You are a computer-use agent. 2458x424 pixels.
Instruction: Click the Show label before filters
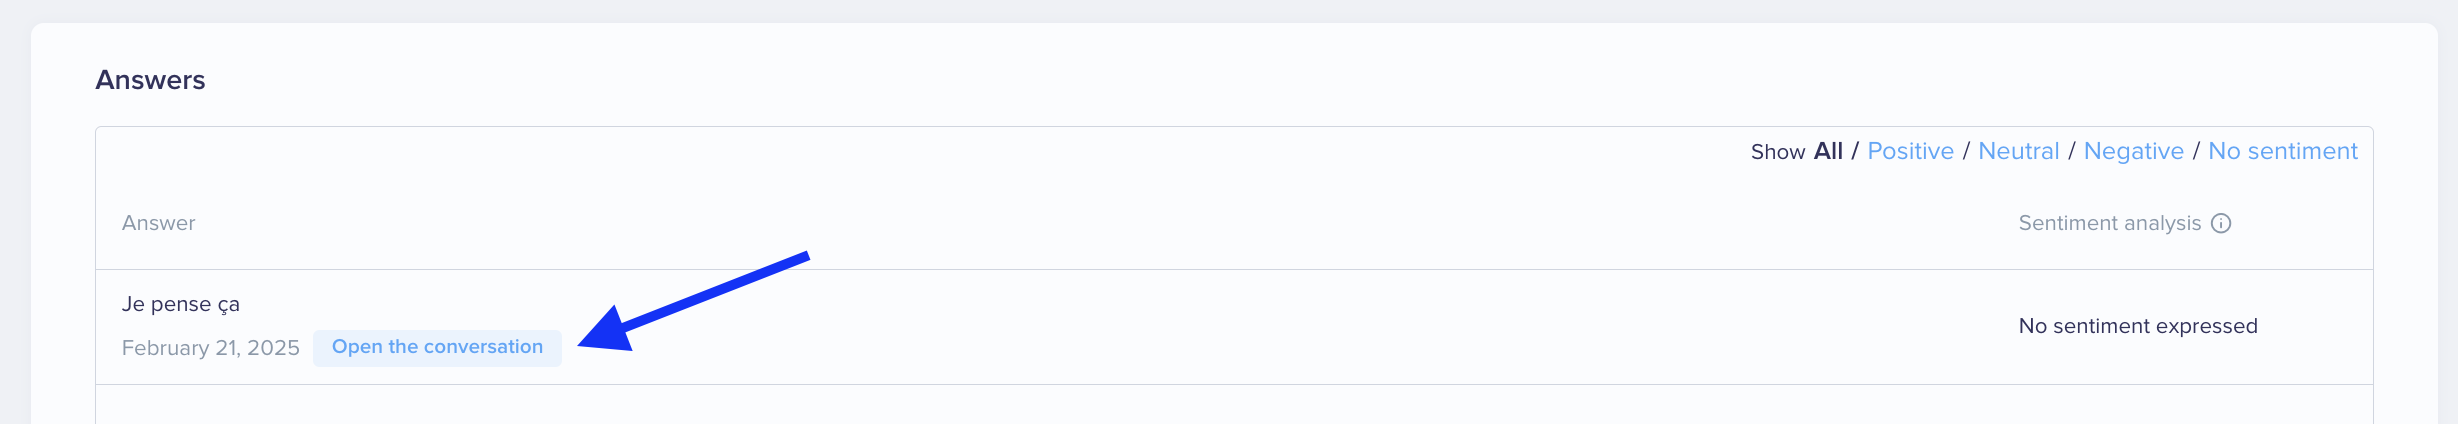[1778, 152]
